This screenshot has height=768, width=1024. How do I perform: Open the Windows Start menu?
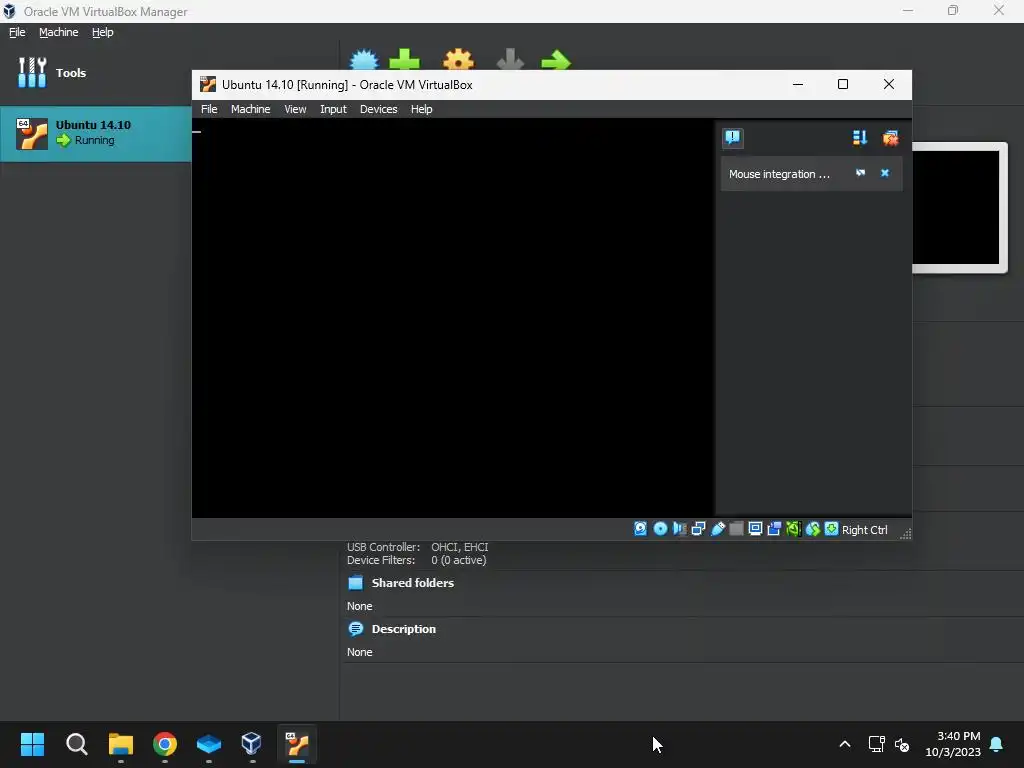point(32,744)
